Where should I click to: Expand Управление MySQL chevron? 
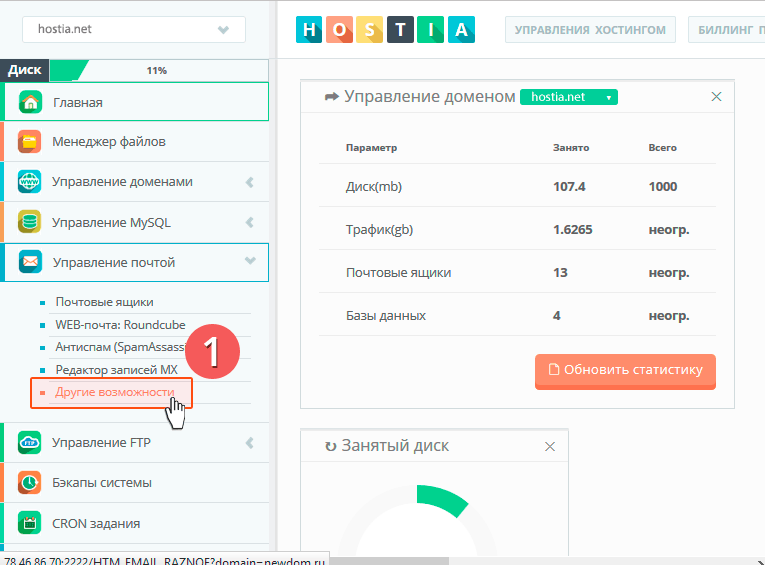(x=250, y=222)
